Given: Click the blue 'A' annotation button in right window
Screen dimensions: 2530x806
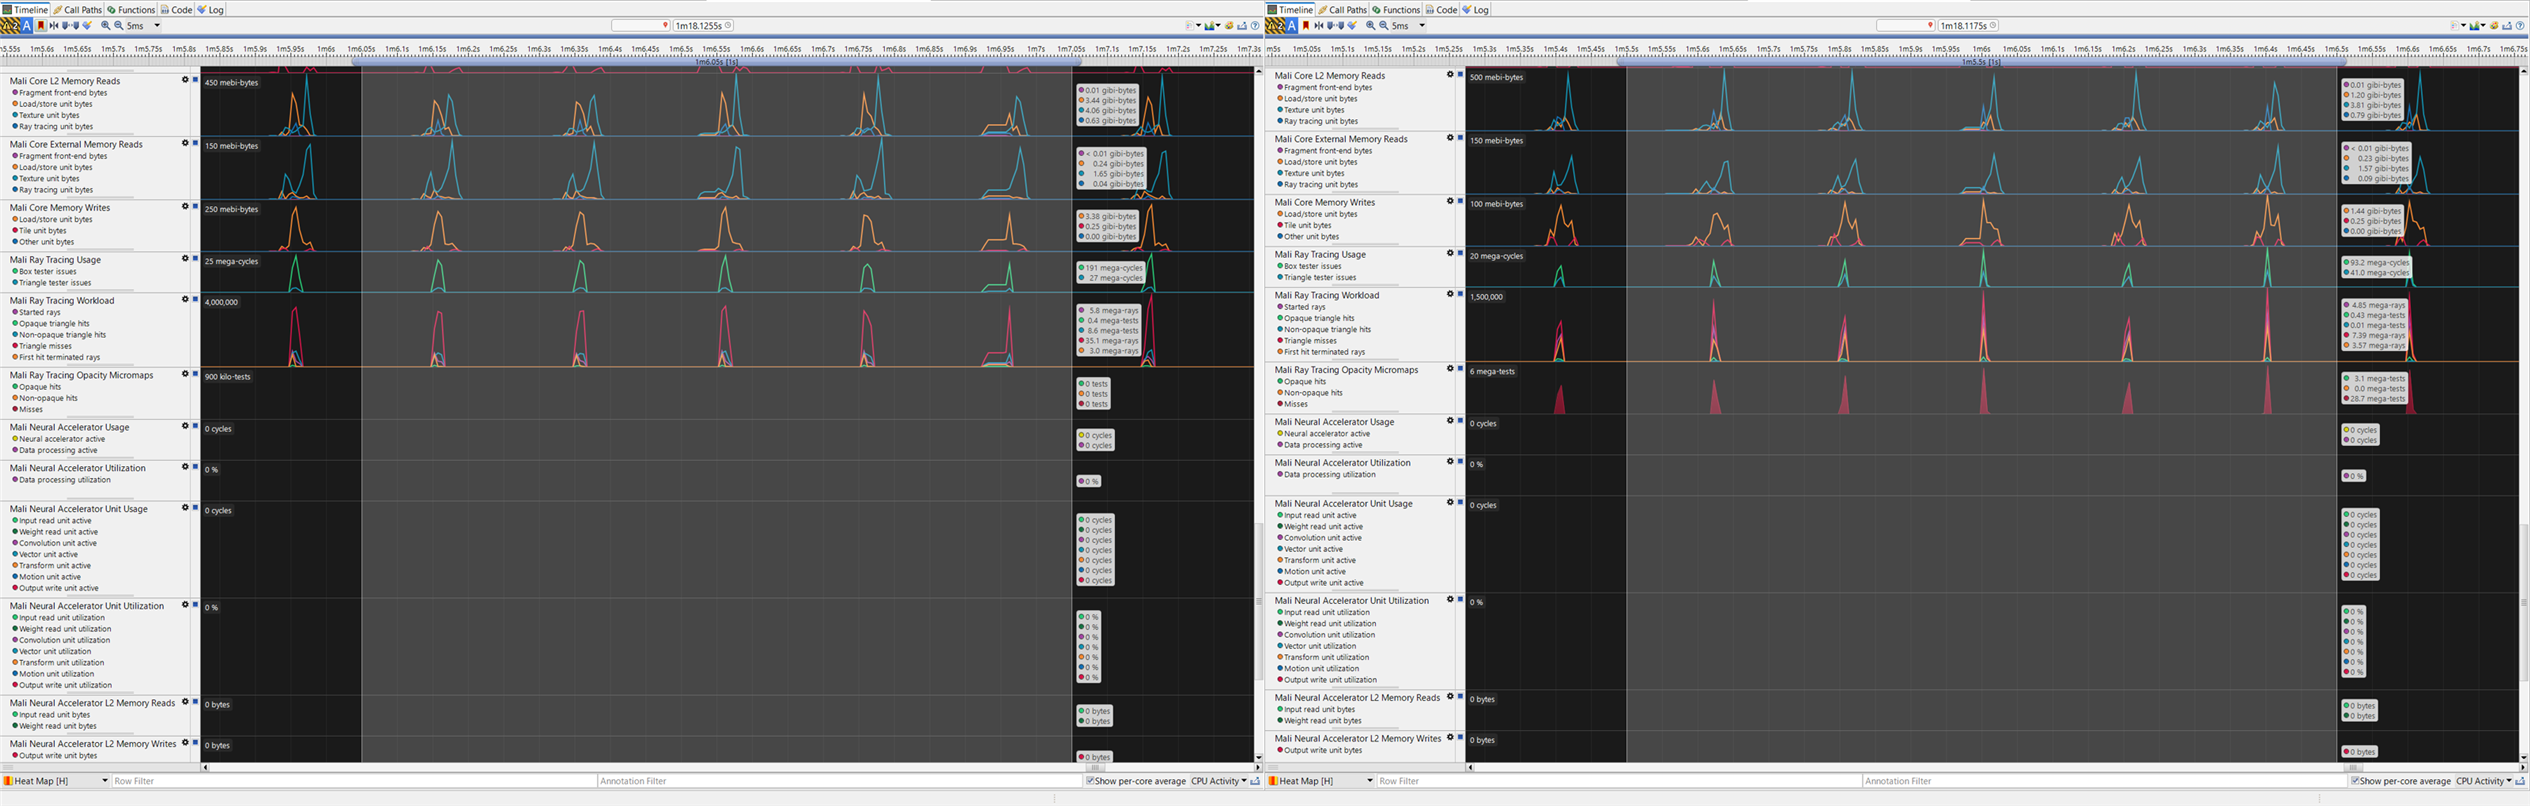Looking at the screenshot, I should (x=1293, y=26).
